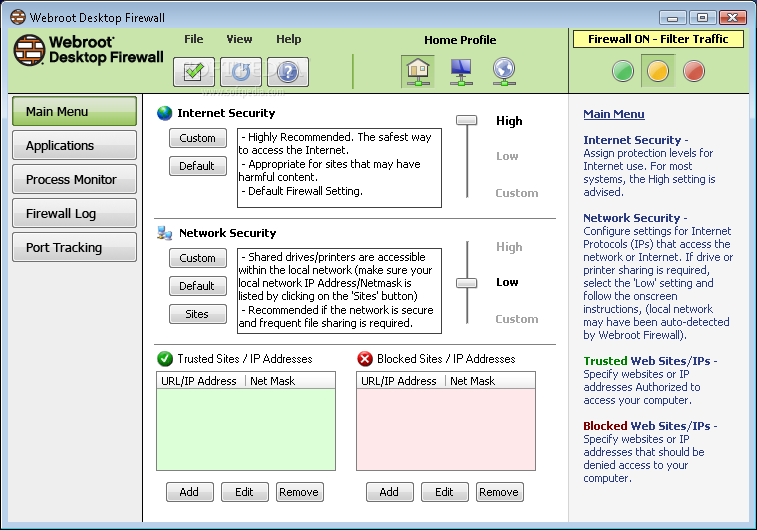
Task: Open the Firewall Log section
Action: point(74,213)
